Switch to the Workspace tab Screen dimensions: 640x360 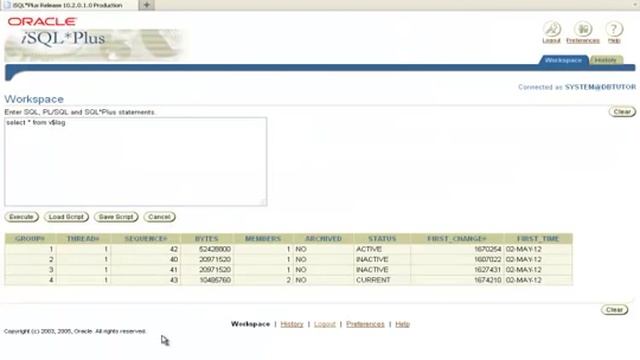563,60
